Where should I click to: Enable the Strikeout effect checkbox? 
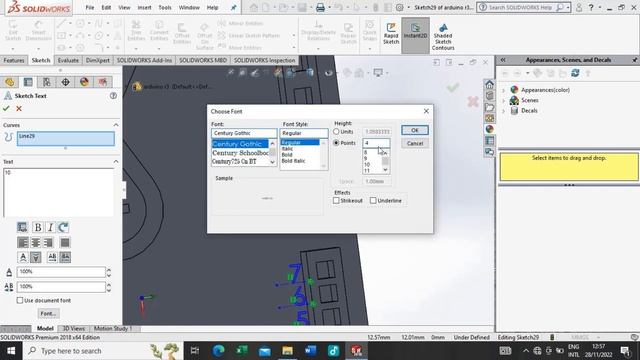coord(336,200)
